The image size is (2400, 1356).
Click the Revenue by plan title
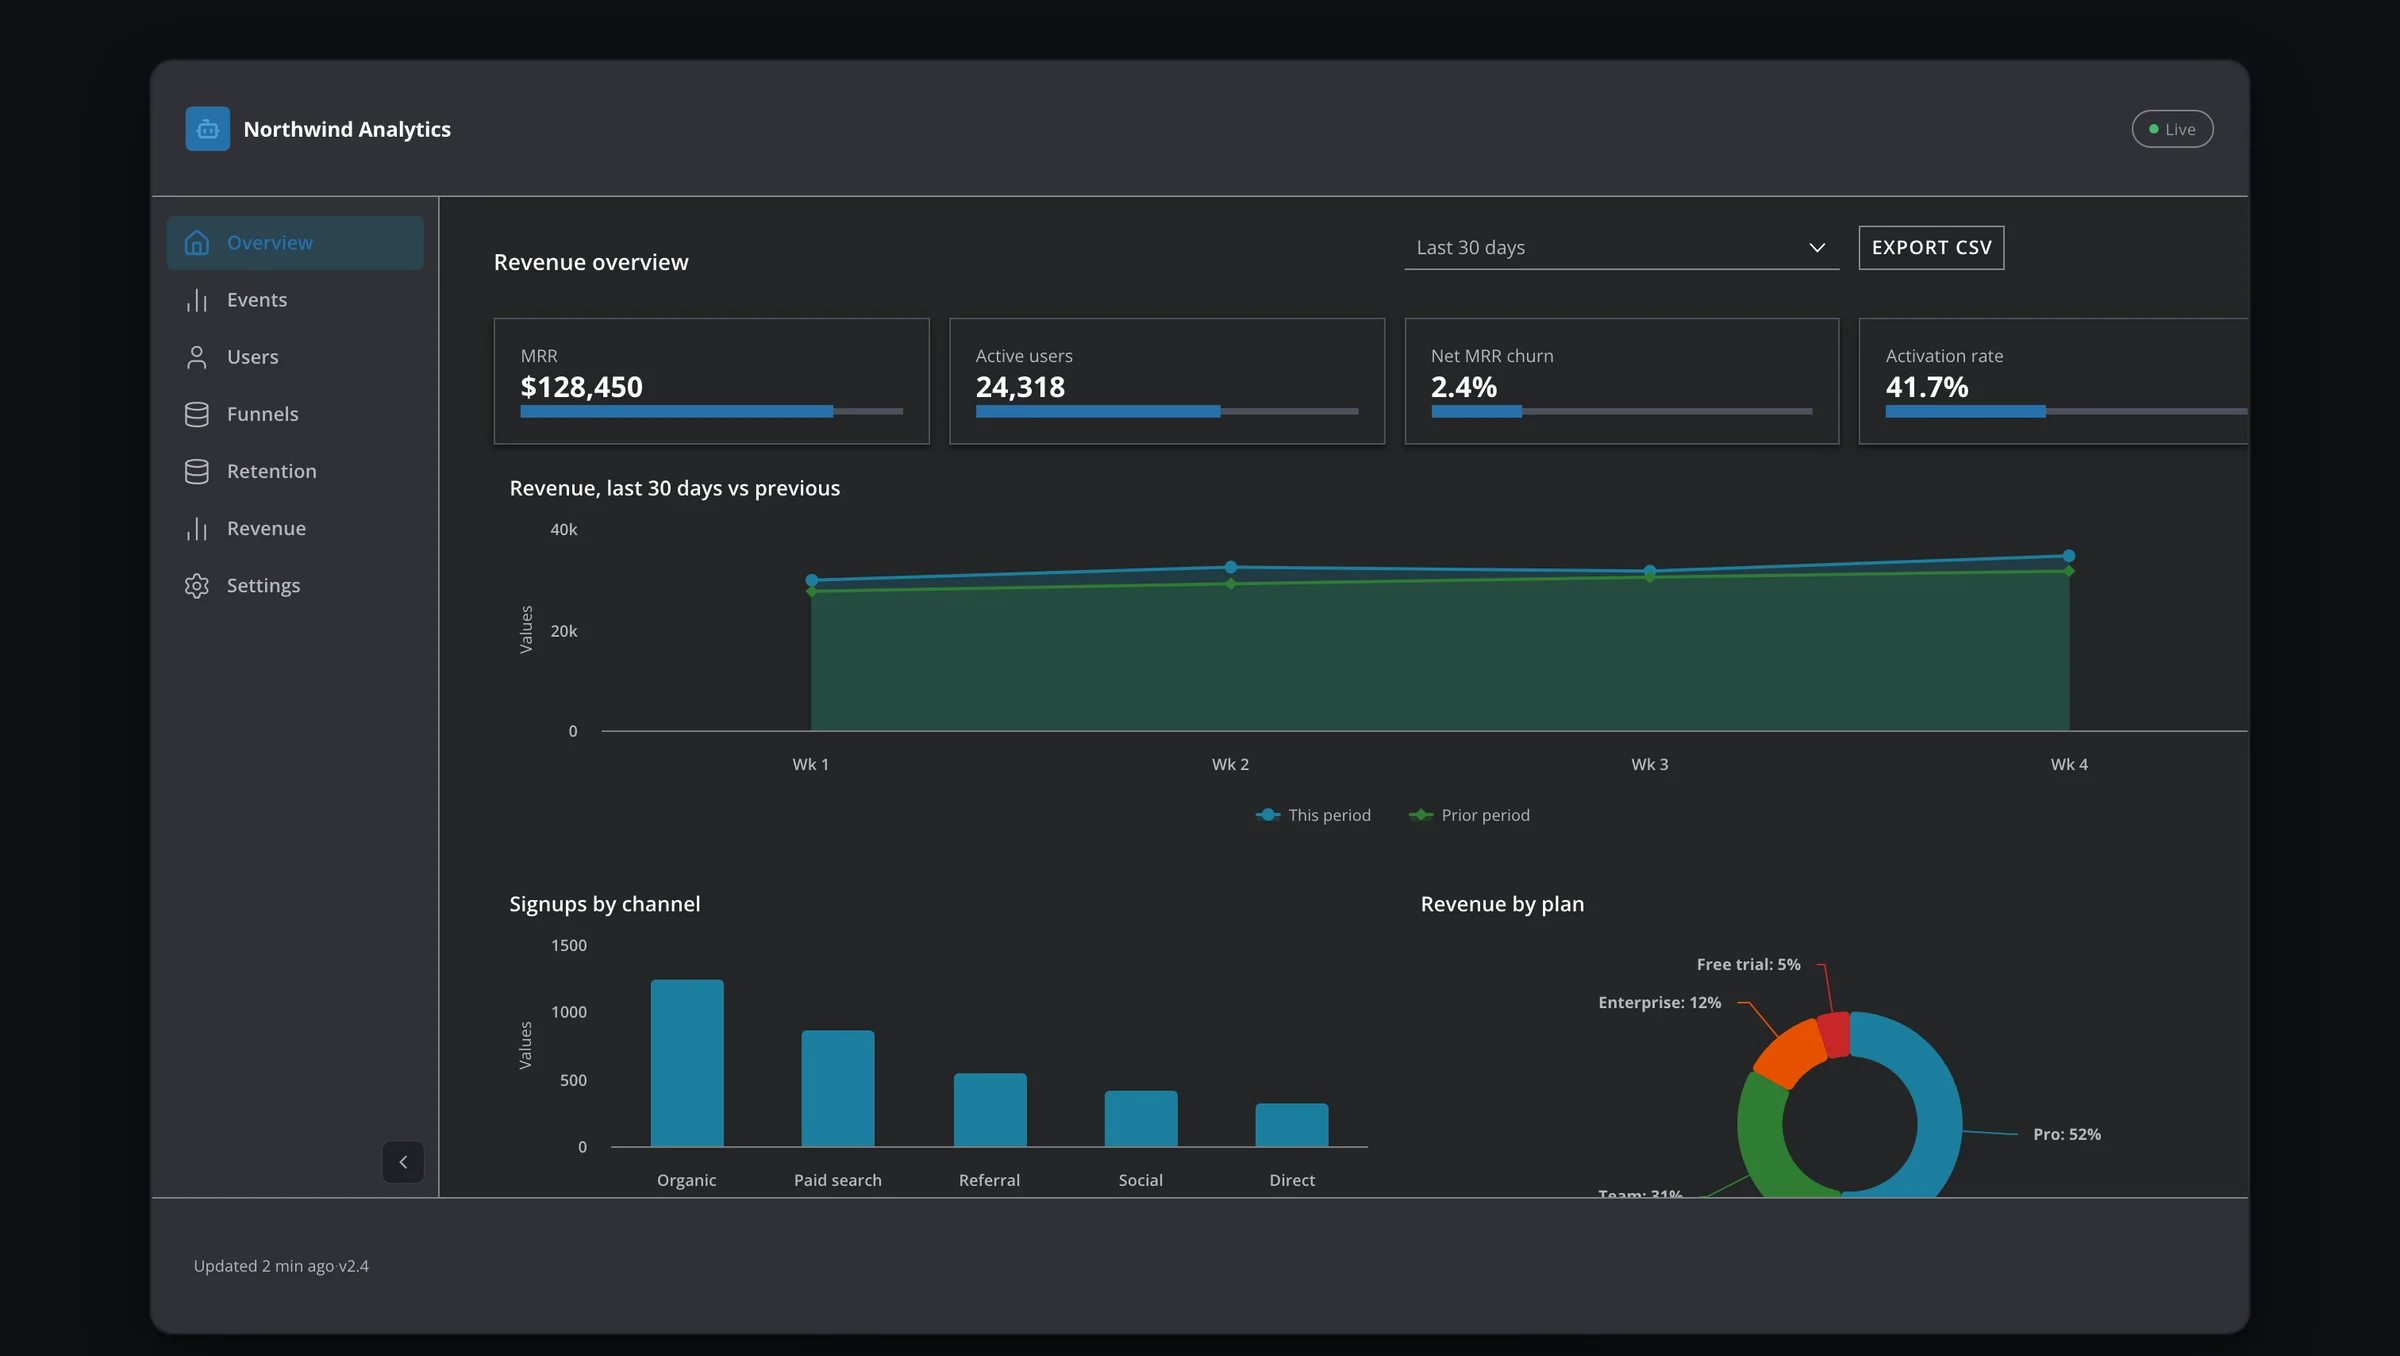(x=1502, y=904)
